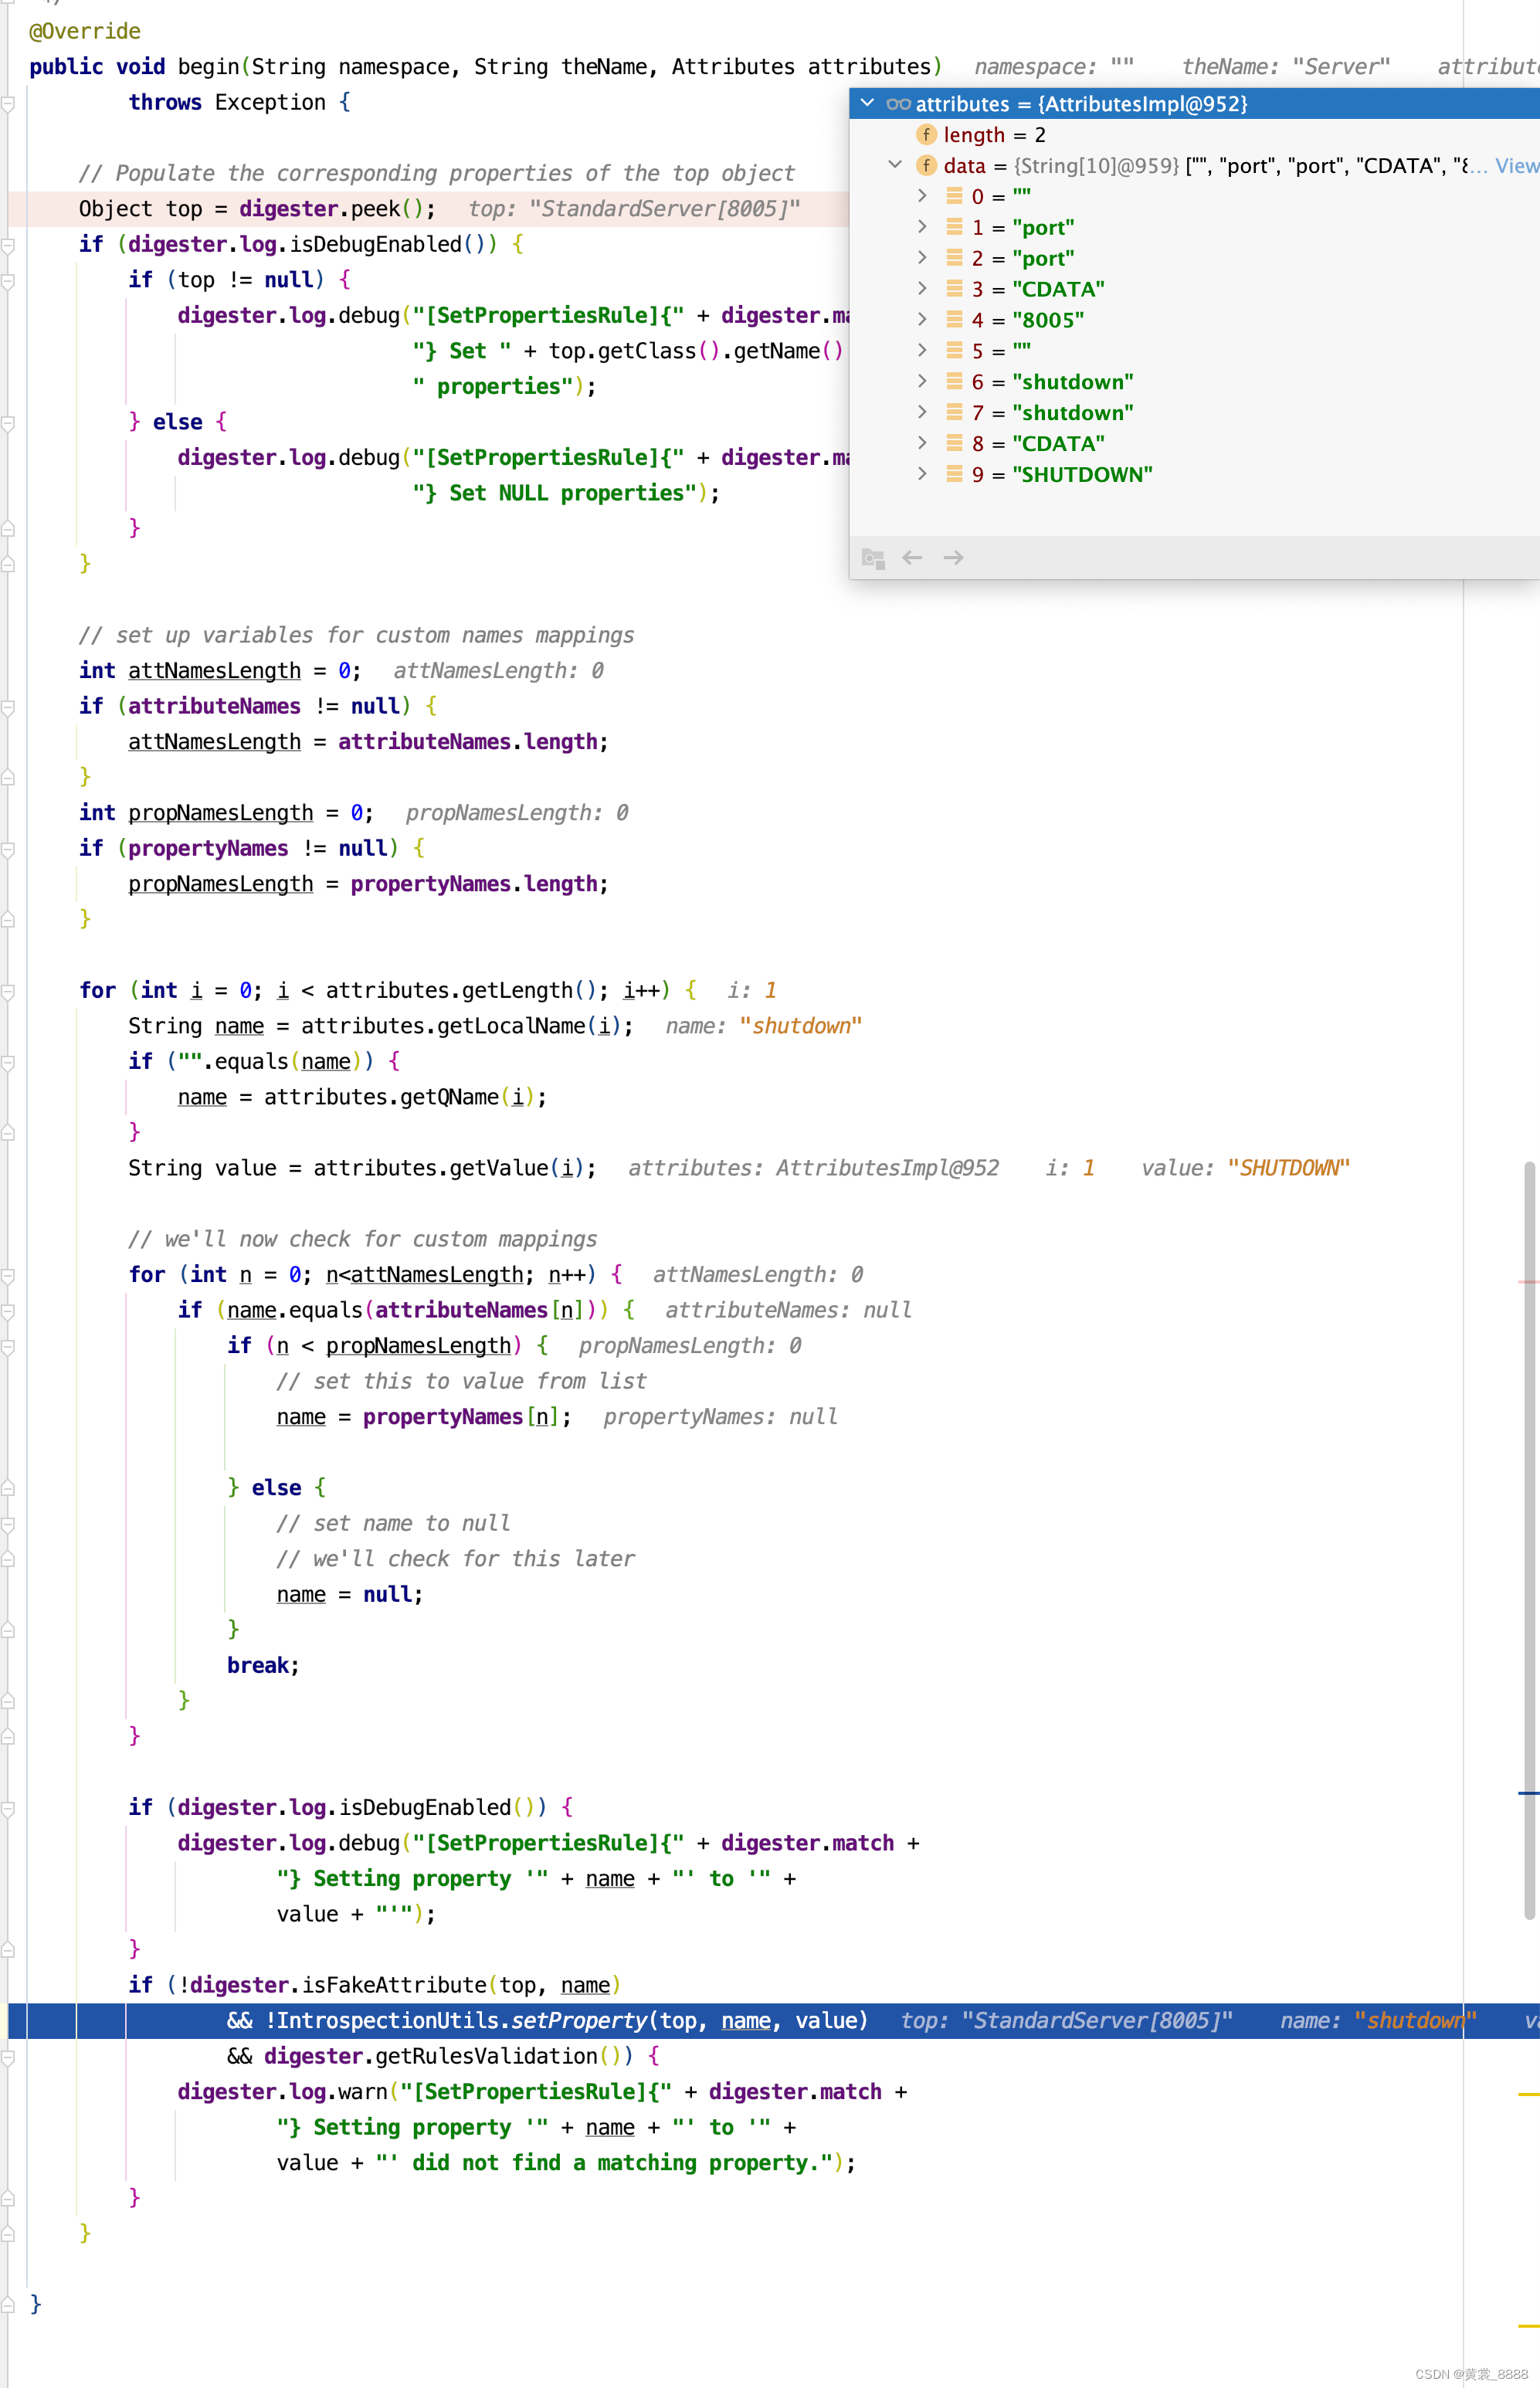Screen dimensions: 1540x2388
Task: Click the 'name = null;' statement
Action: [350, 1594]
